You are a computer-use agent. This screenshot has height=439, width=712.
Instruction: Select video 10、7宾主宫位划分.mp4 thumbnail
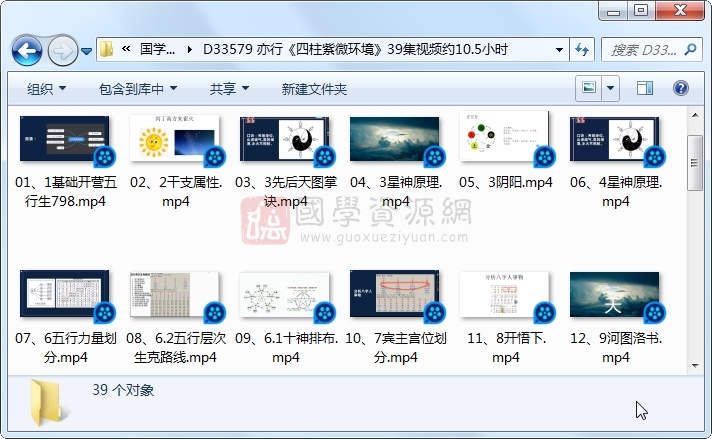coord(395,294)
